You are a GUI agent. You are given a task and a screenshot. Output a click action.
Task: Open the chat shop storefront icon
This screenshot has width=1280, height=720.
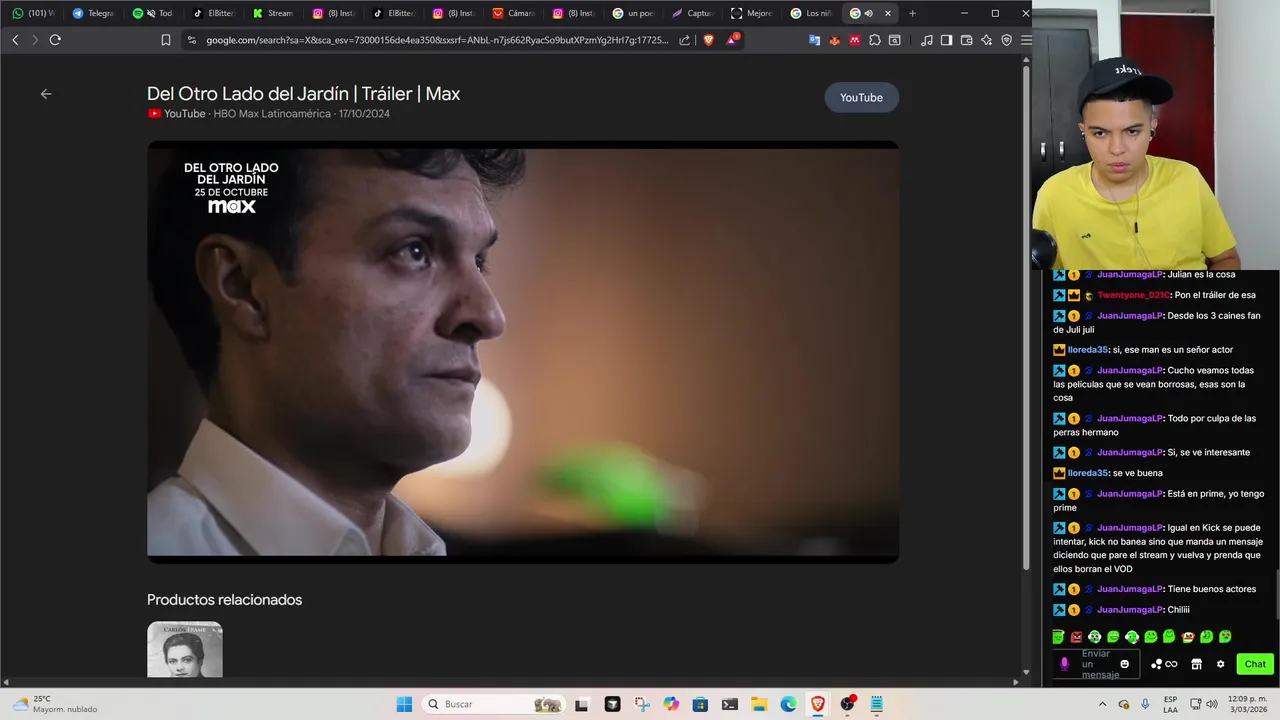pos(1196,664)
